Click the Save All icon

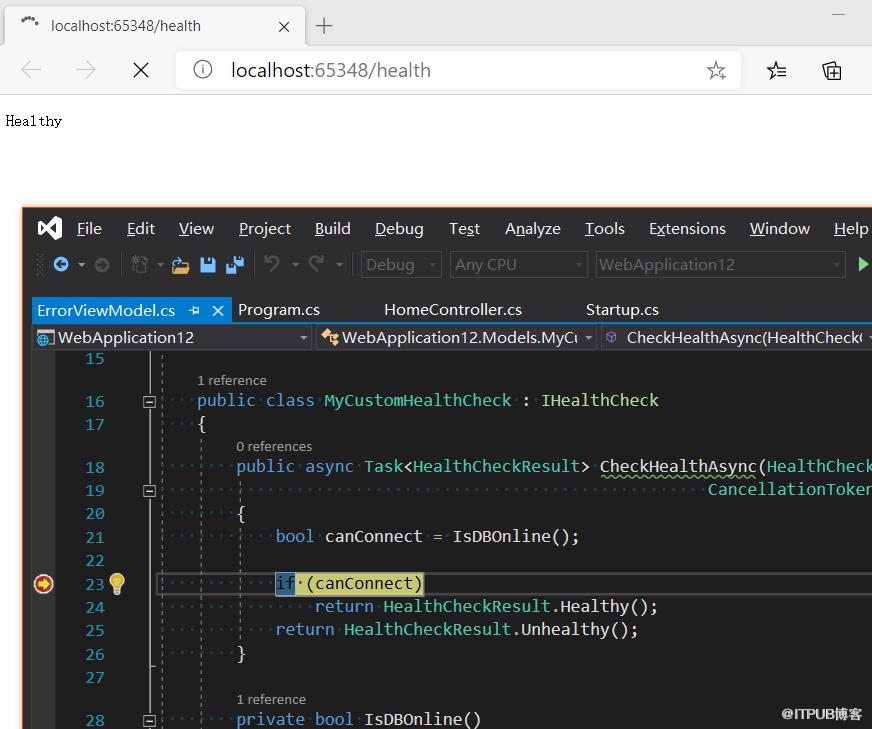coord(235,265)
